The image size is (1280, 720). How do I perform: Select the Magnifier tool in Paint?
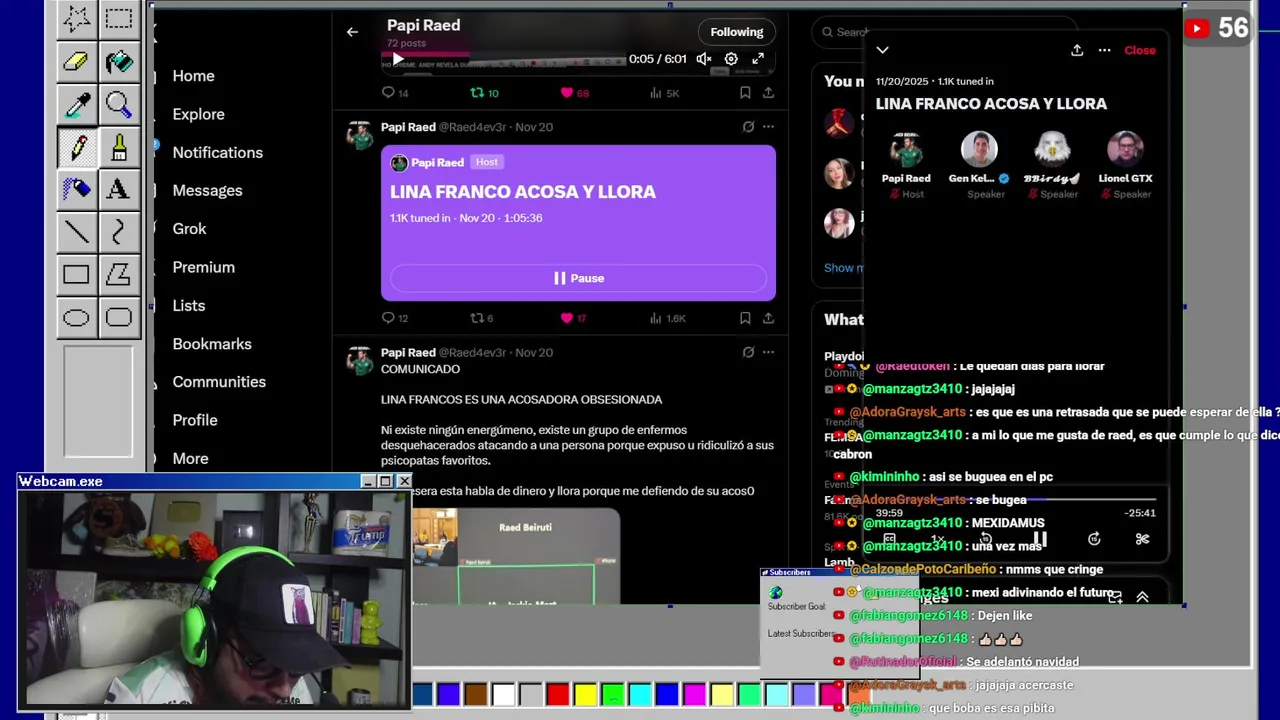pos(119,104)
